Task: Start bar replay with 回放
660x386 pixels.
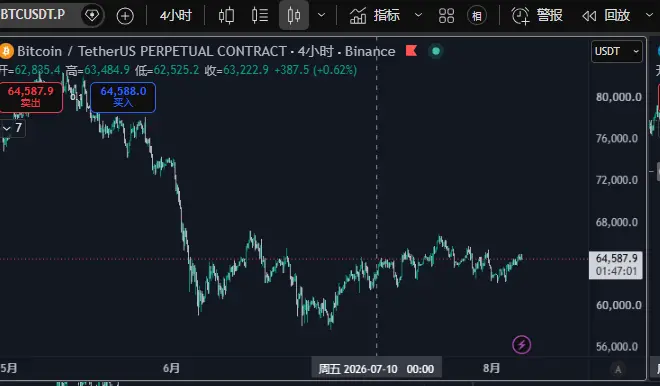Action: coord(606,16)
